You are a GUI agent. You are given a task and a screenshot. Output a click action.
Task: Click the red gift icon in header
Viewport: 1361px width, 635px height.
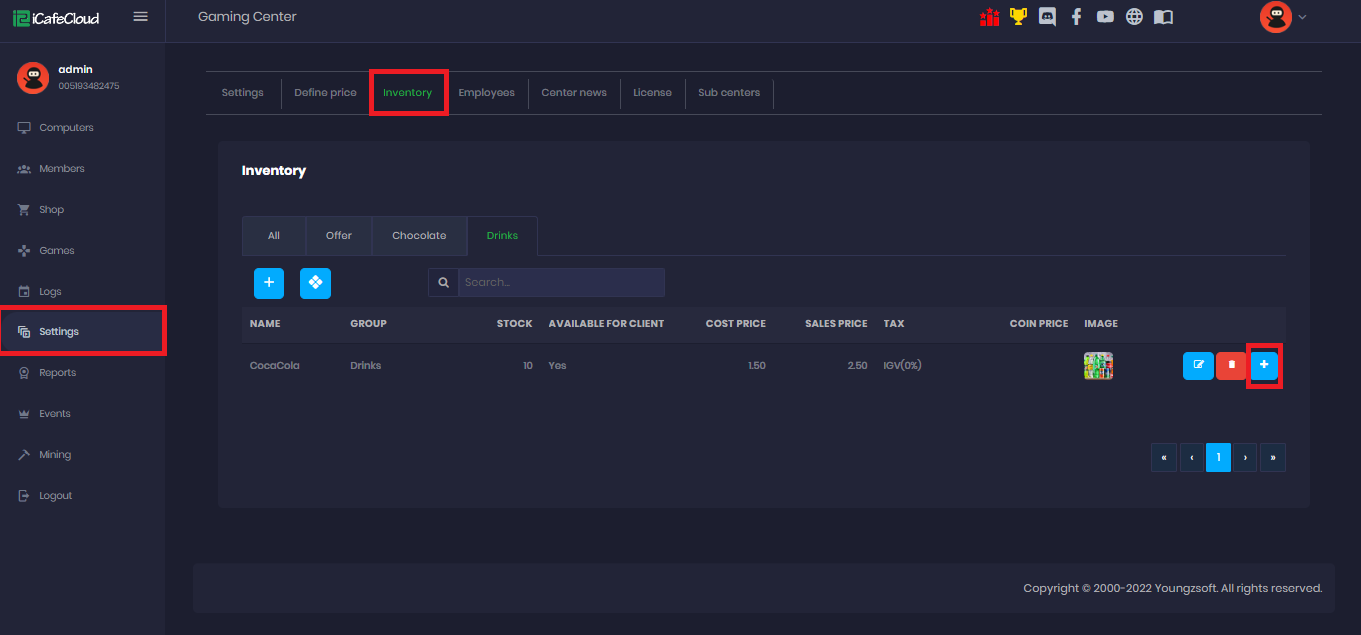pos(989,17)
